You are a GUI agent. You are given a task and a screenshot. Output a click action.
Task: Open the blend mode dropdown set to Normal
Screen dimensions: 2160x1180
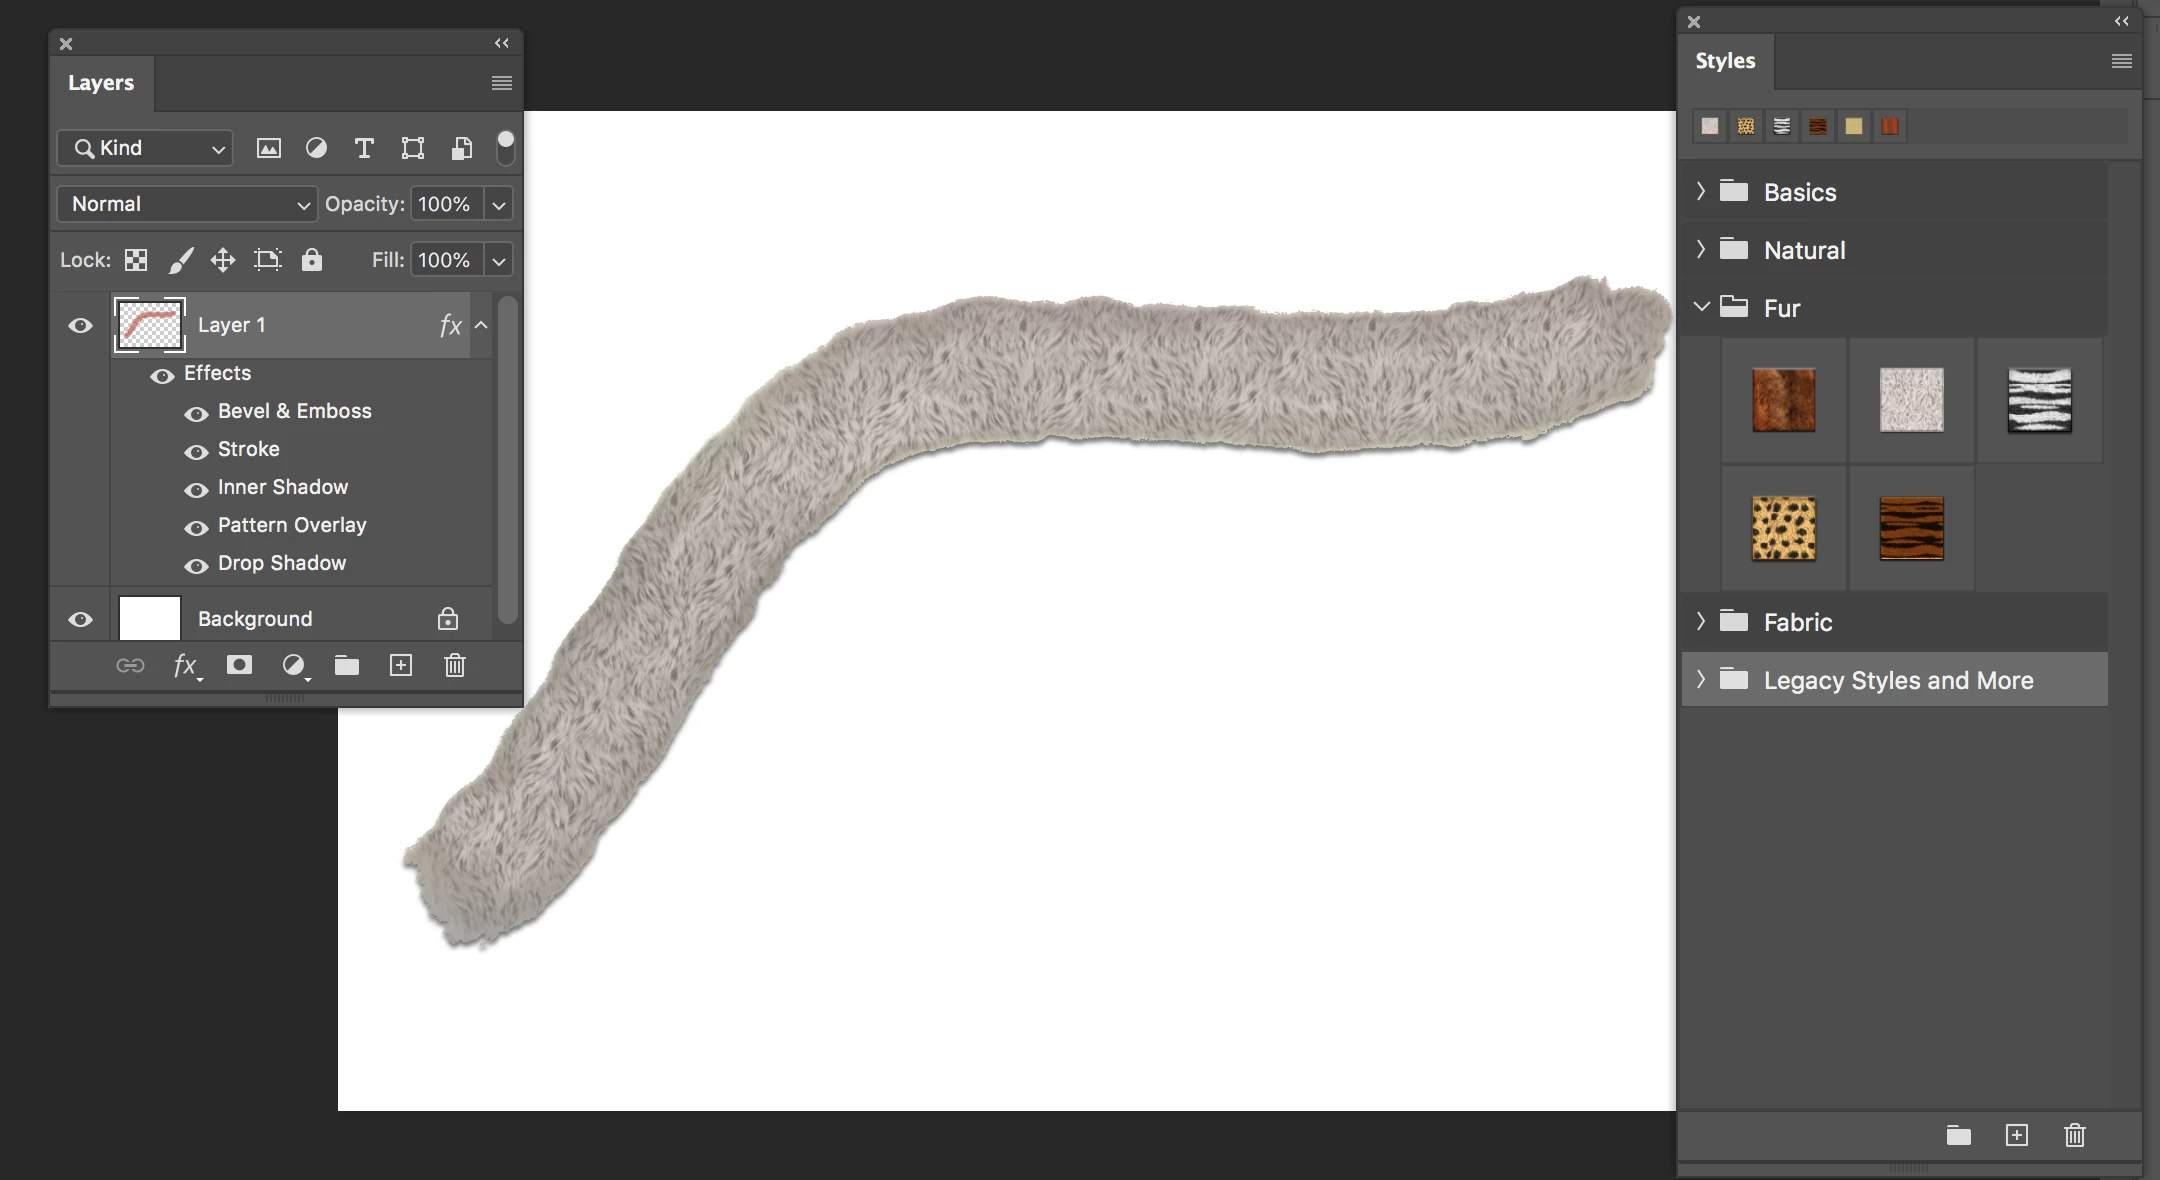[187, 204]
